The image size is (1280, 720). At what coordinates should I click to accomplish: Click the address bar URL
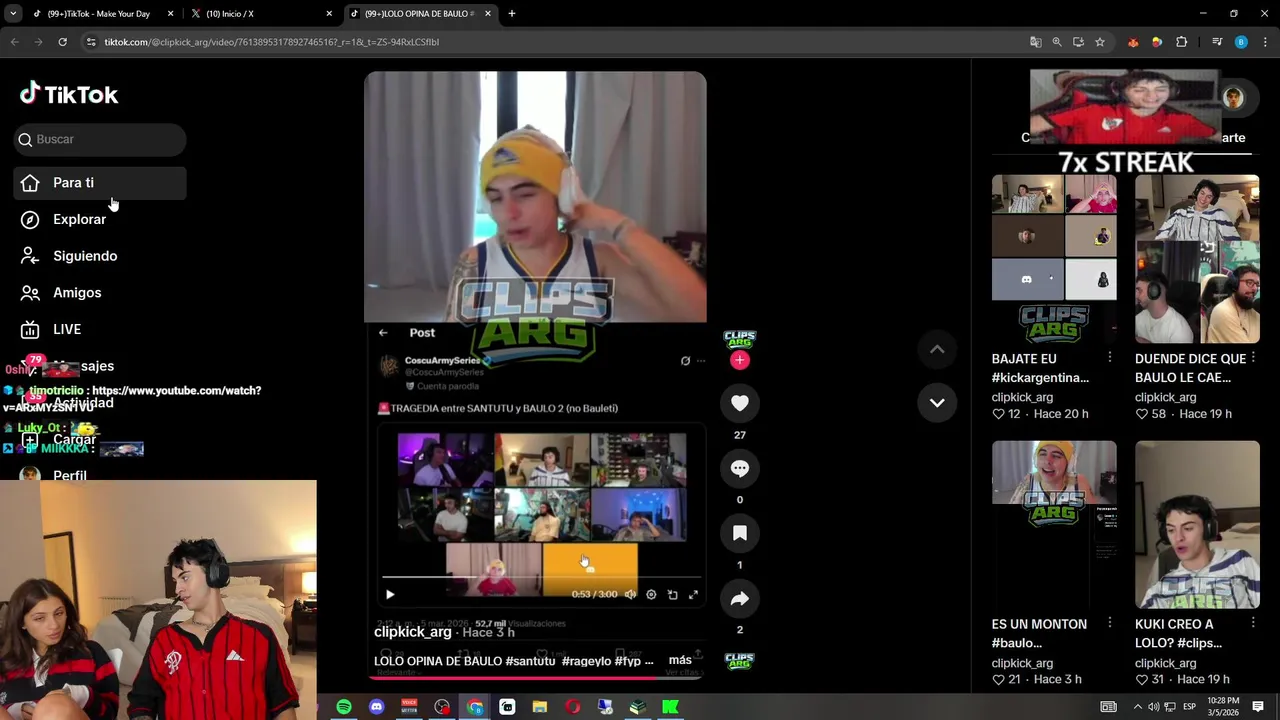pyautogui.click(x=272, y=42)
